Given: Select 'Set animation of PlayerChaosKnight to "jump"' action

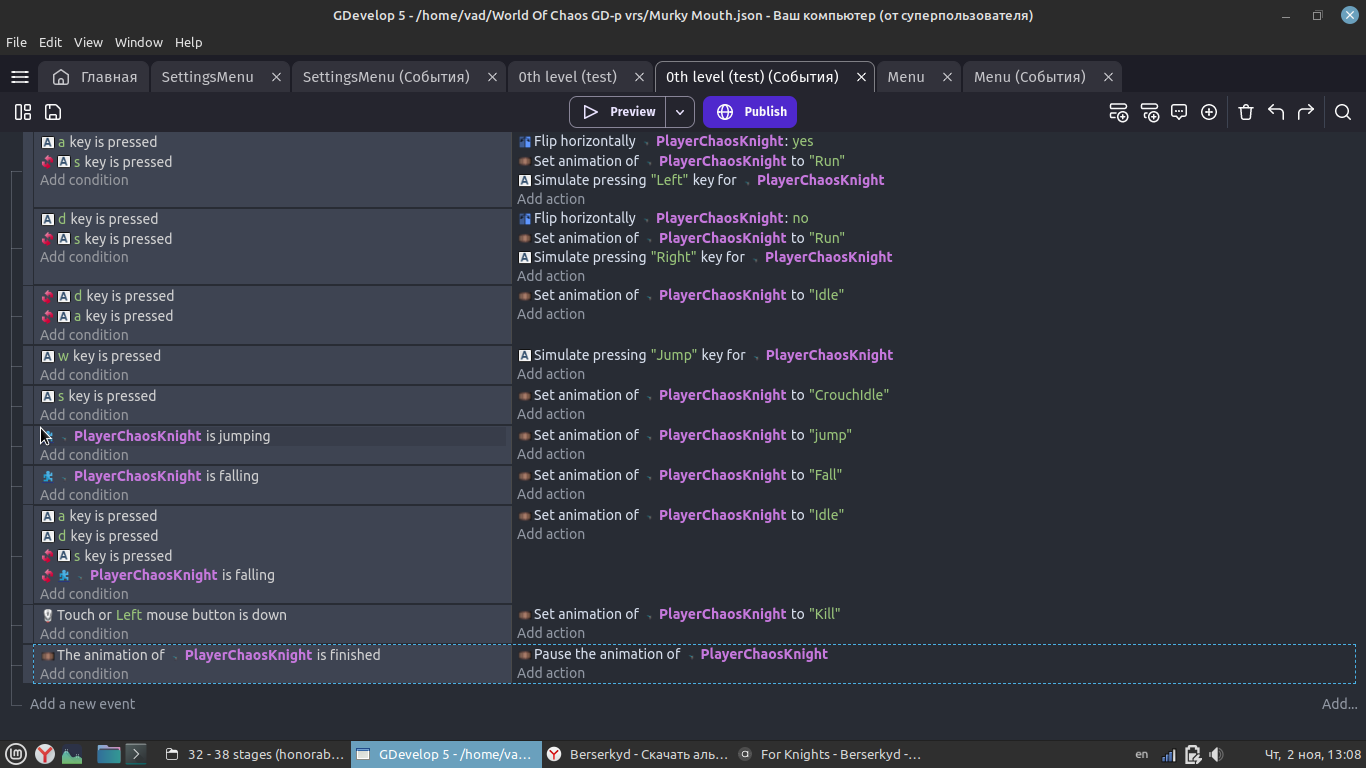Looking at the screenshot, I should pos(685,435).
